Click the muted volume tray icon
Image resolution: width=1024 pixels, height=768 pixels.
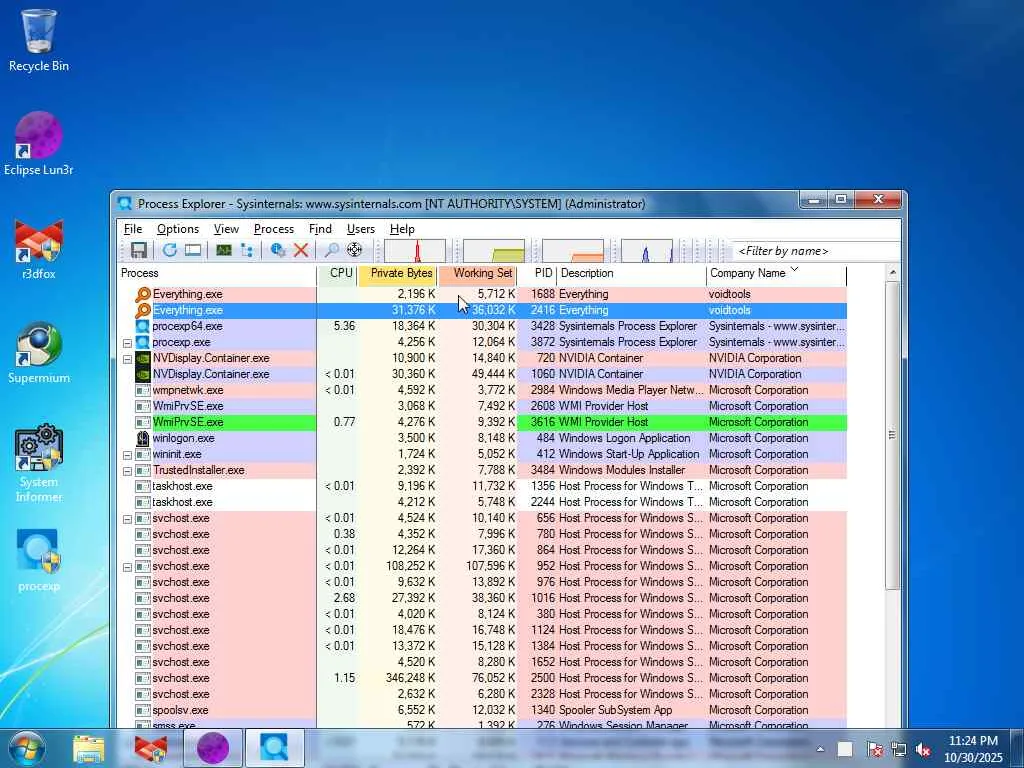coord(924,750)
